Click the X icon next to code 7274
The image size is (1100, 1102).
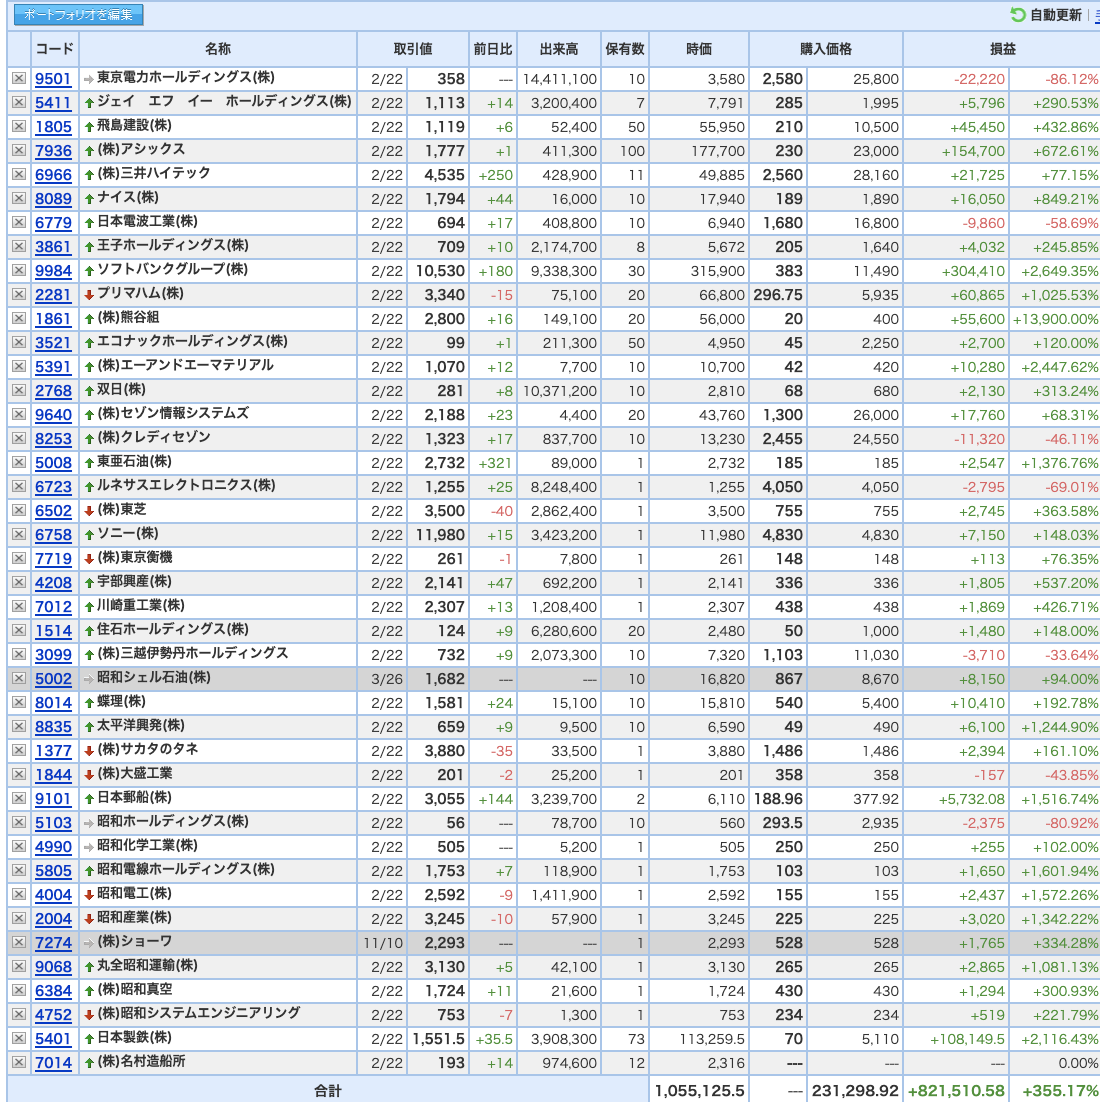pyautogui.click(x=19, y=942)
